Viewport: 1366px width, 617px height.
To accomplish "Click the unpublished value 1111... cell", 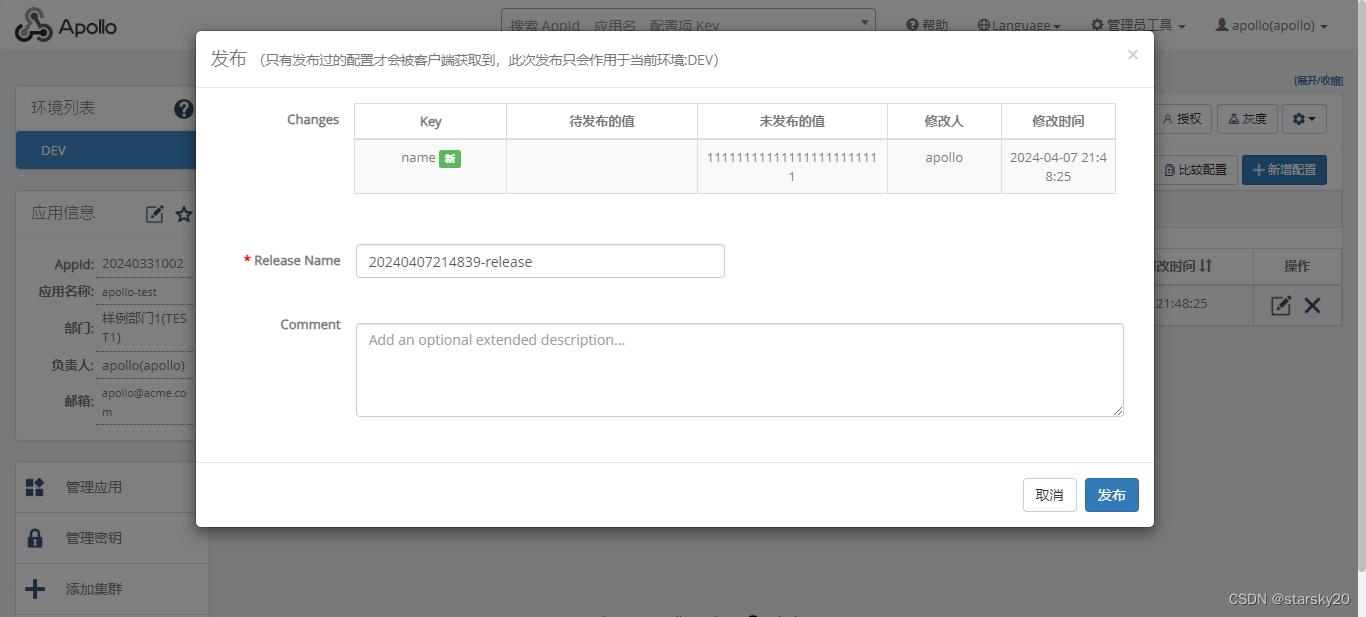I will (792, 167).
